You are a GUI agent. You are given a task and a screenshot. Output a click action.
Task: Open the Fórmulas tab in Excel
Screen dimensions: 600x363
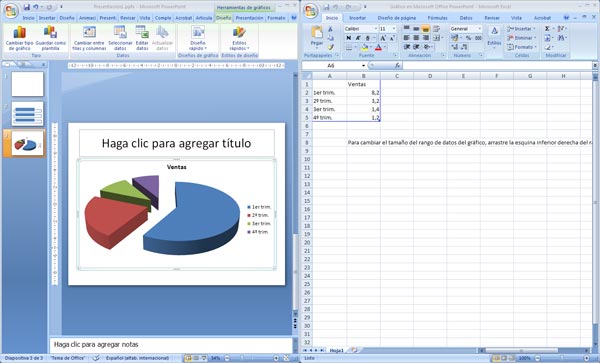click(x=437, y=18)
